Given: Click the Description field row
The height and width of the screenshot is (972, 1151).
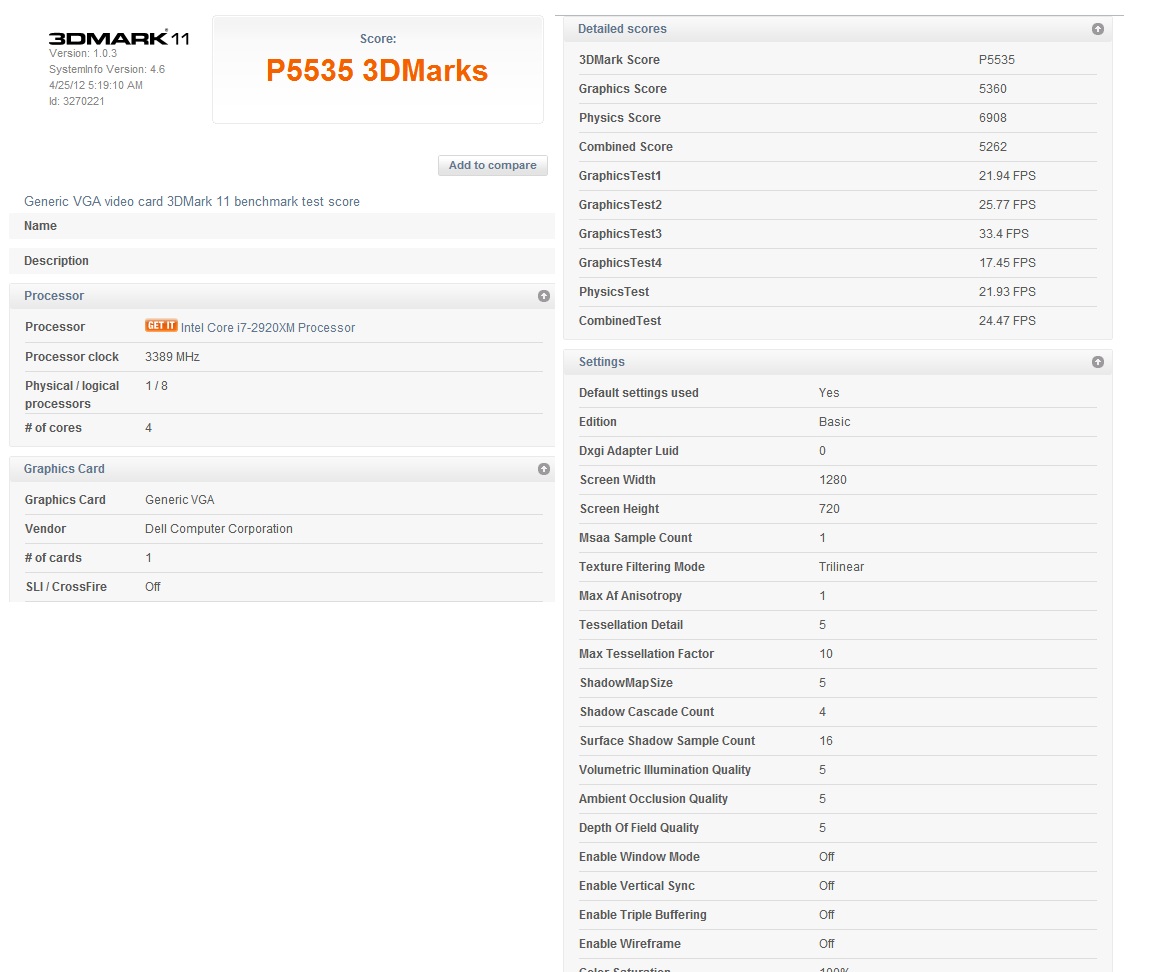Looking at the screenshot, I should point(282,261).
